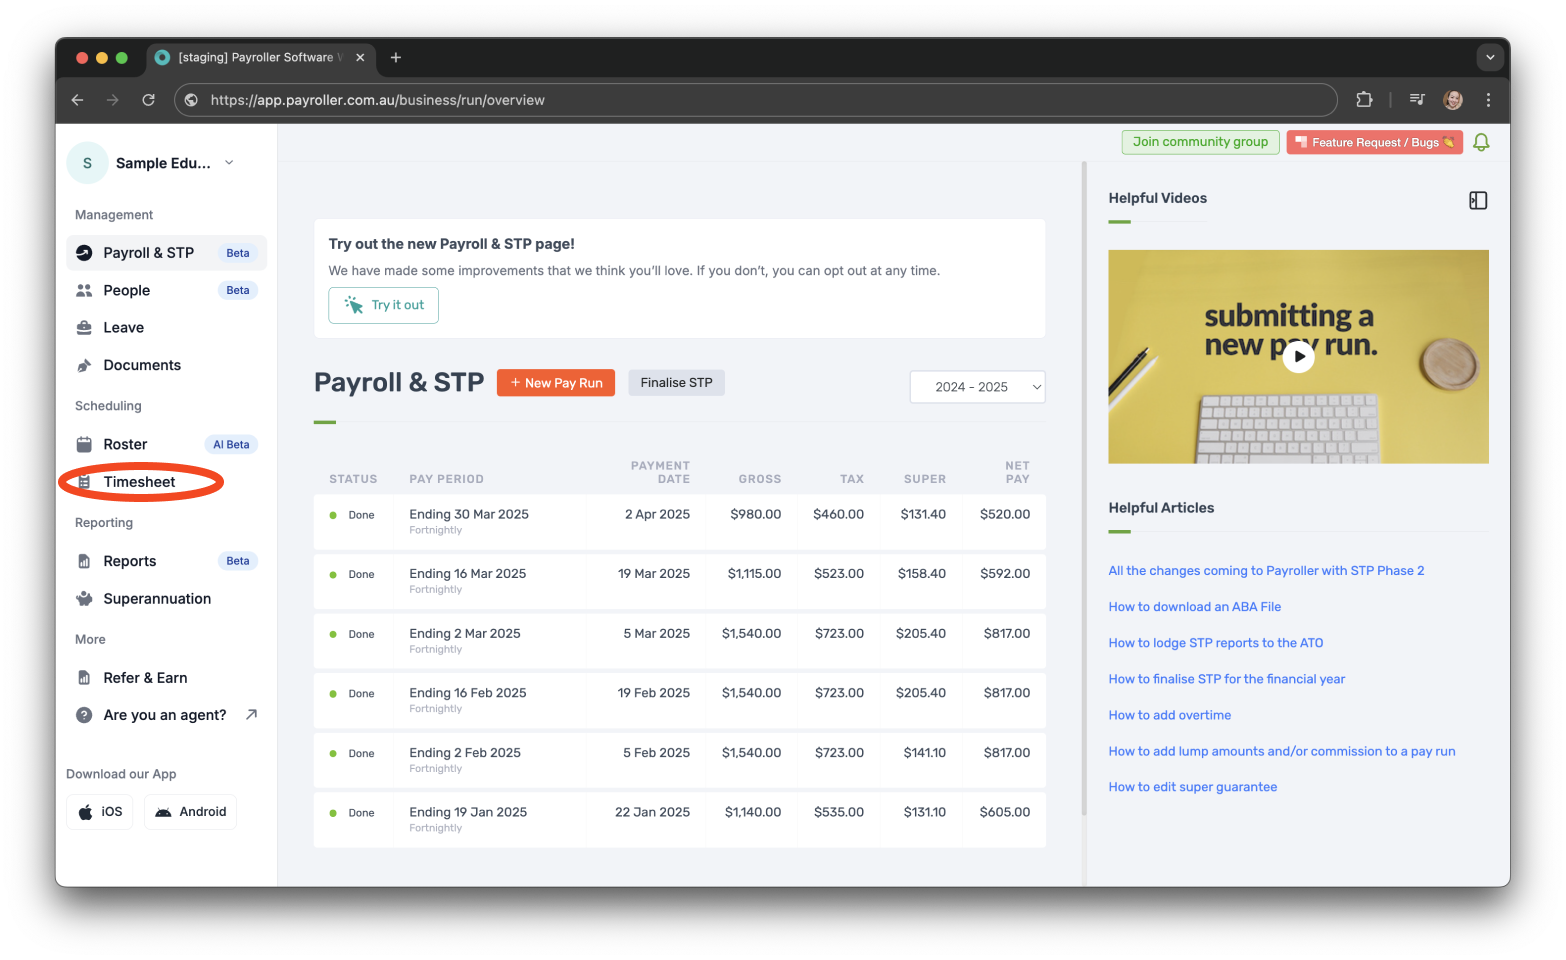Click the browser extensions puzzle icon
This screenshot has height=960, width=1566.
(1364, 99)
